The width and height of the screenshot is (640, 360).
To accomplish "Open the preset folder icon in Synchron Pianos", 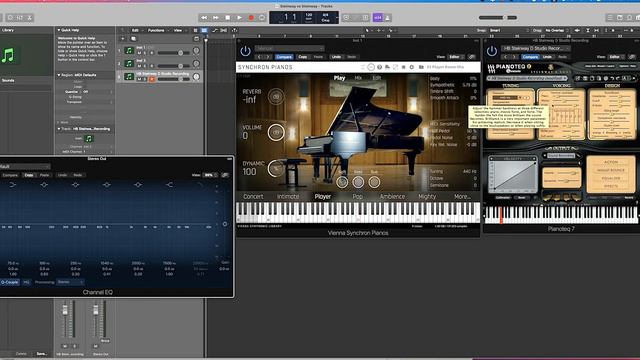I will coord(421,67).
